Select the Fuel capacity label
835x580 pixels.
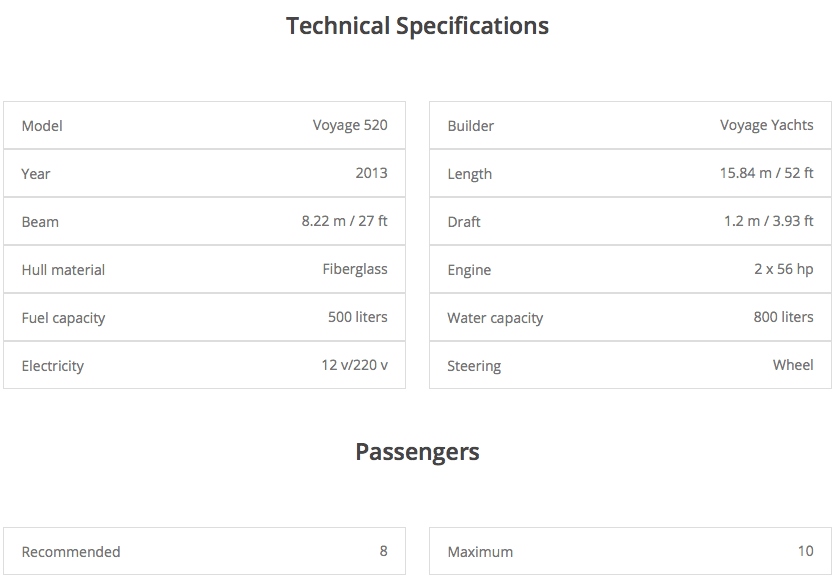pos(63,318)
